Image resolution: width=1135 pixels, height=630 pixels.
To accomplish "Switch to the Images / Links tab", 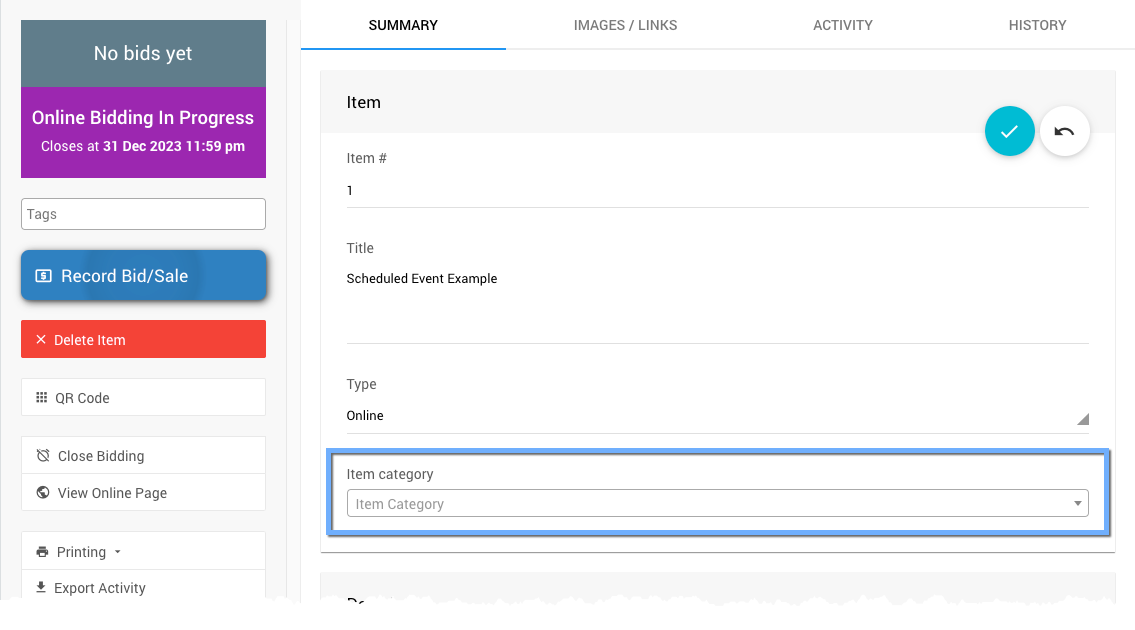I will 625,25.
